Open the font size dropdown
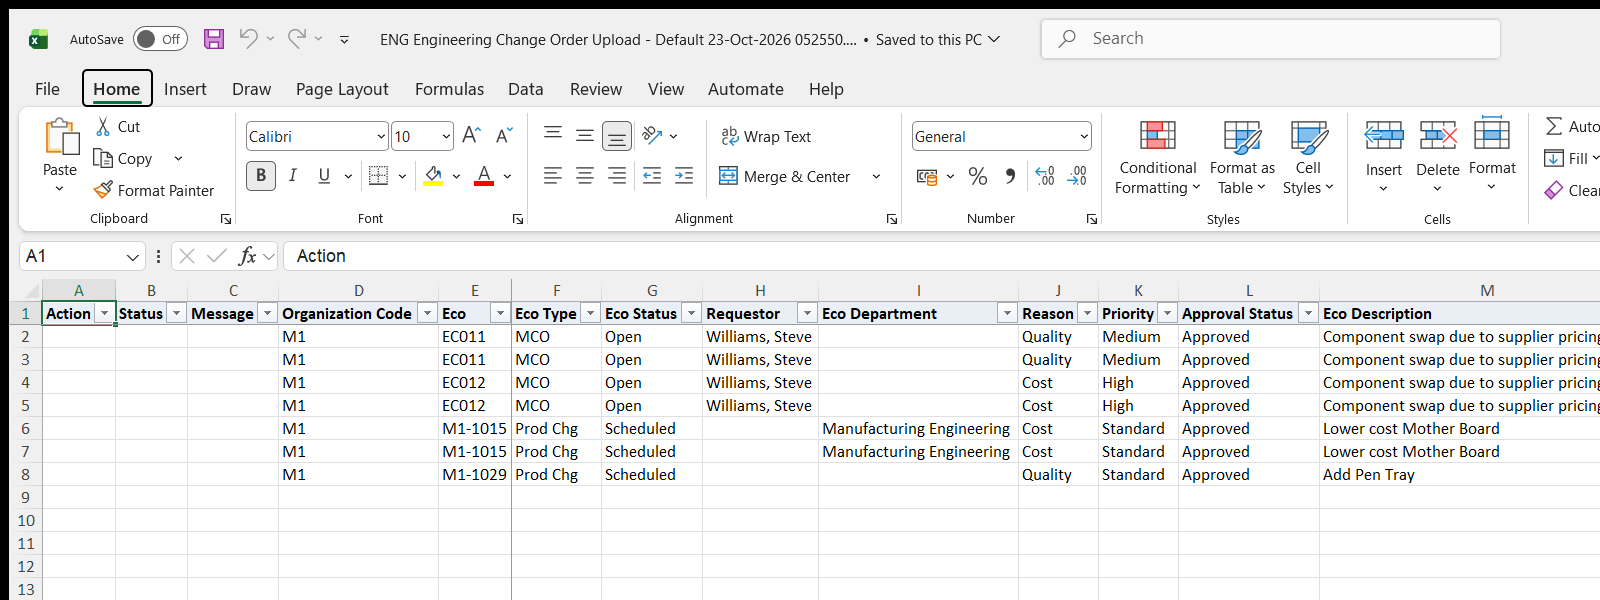This screenshot has height=600, width=1600. (x=446, y=136)
